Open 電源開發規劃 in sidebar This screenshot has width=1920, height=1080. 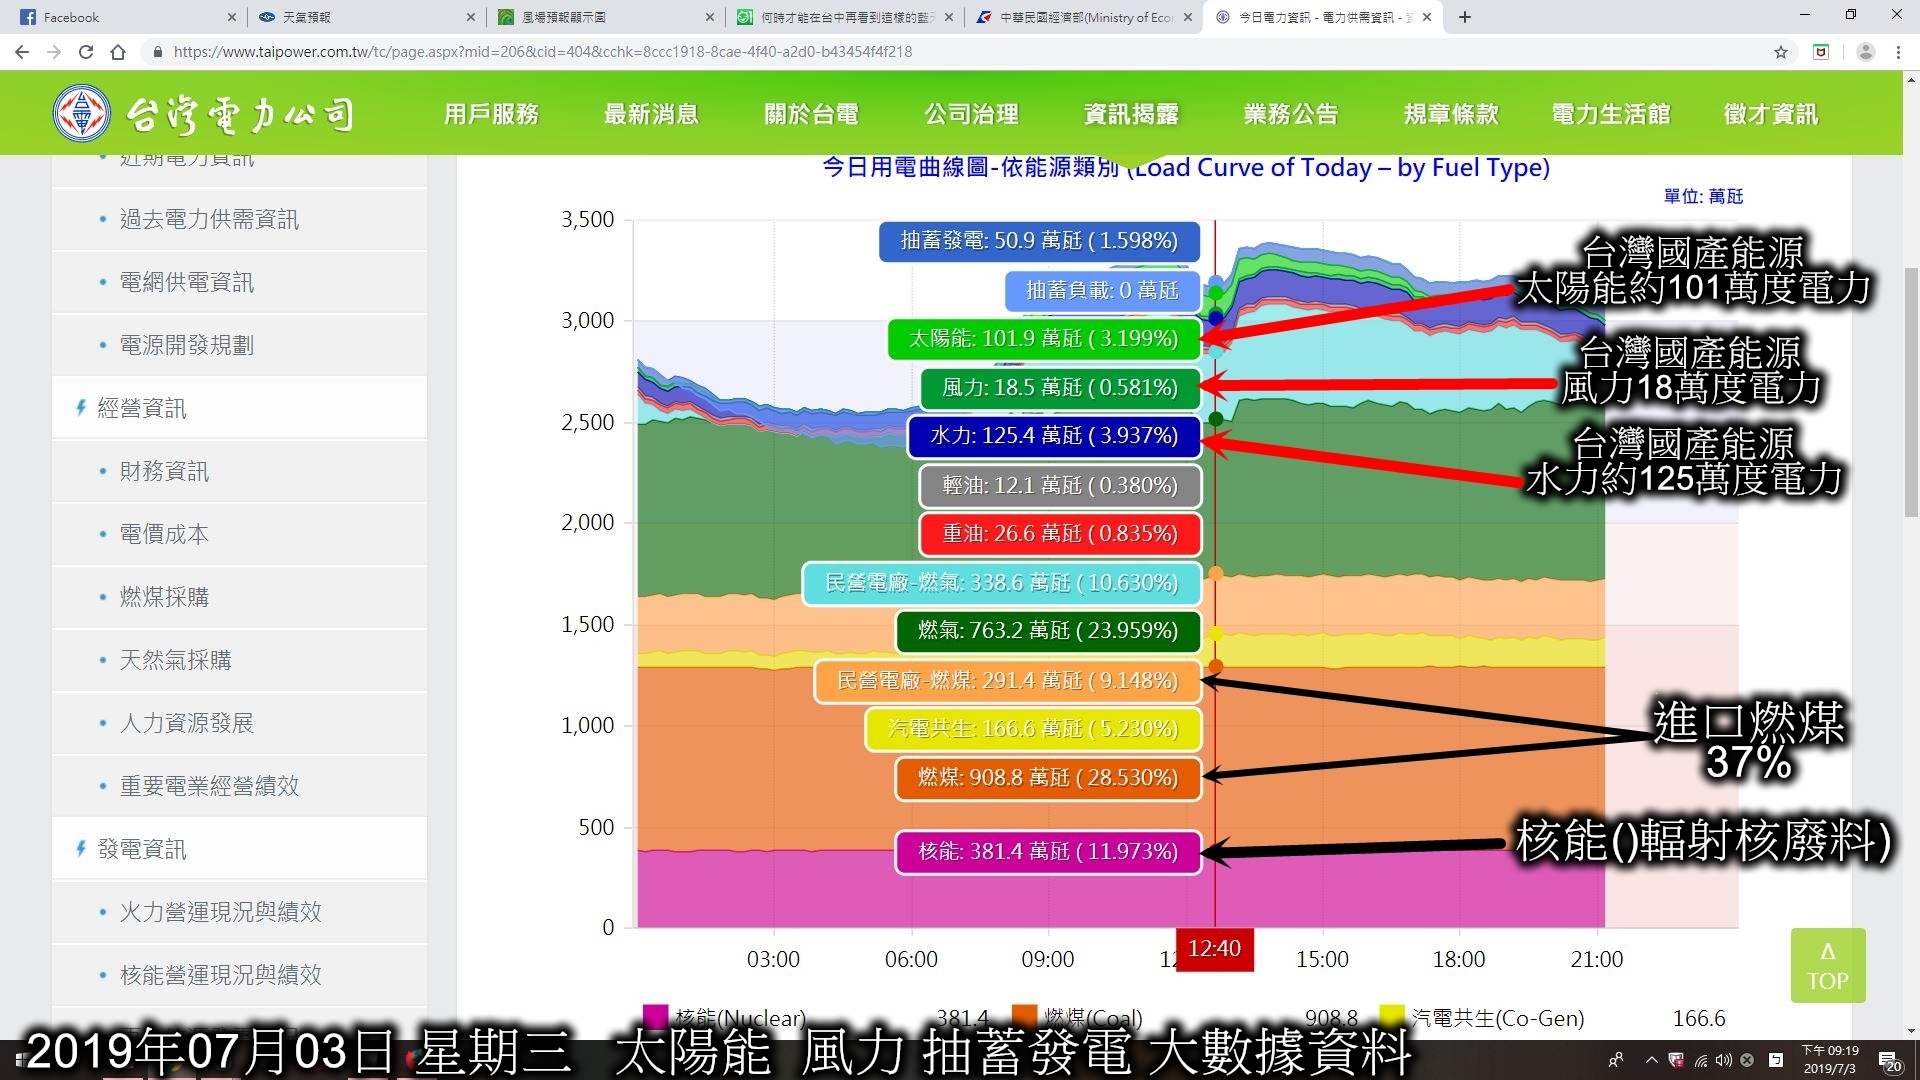pos(240,345)
